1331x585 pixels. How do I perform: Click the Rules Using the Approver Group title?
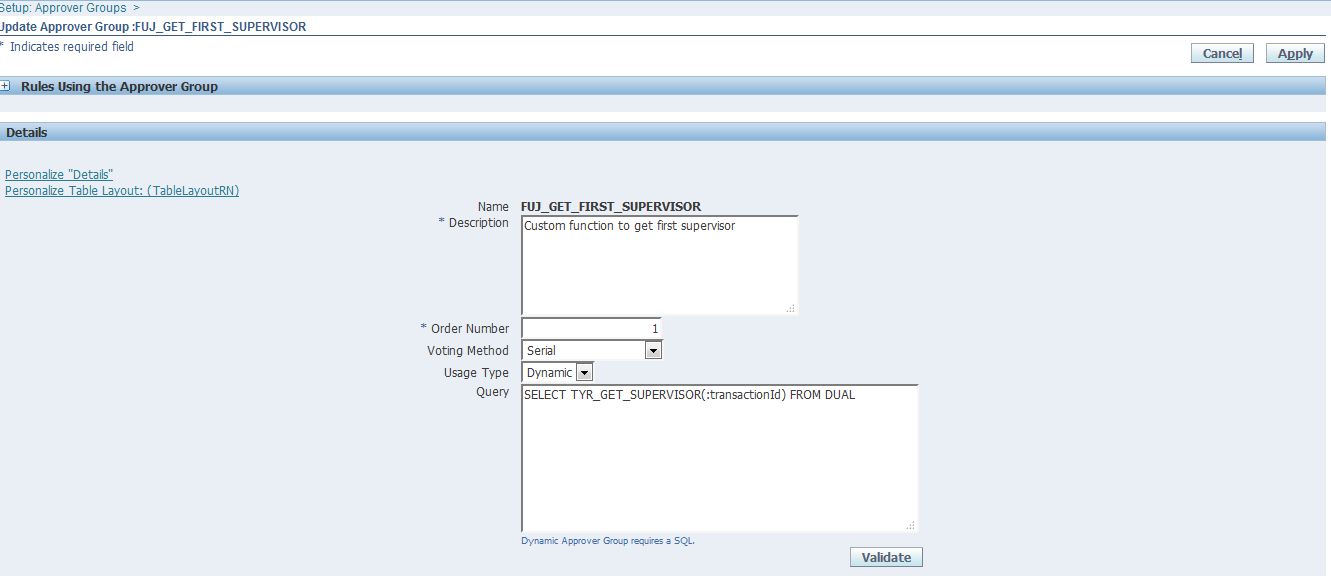119,87
